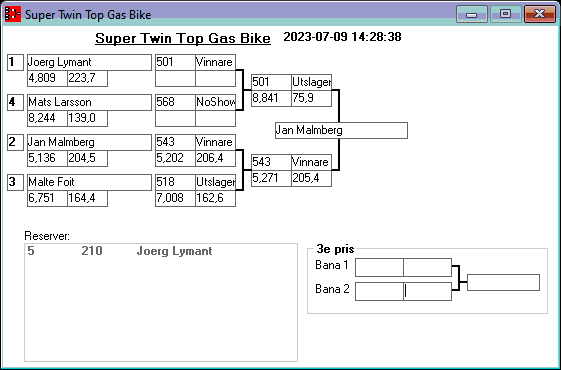The width and height of the screenshot is (561, 370).
Task: Select the 7,008 round time cell
Action: point(175,198)
